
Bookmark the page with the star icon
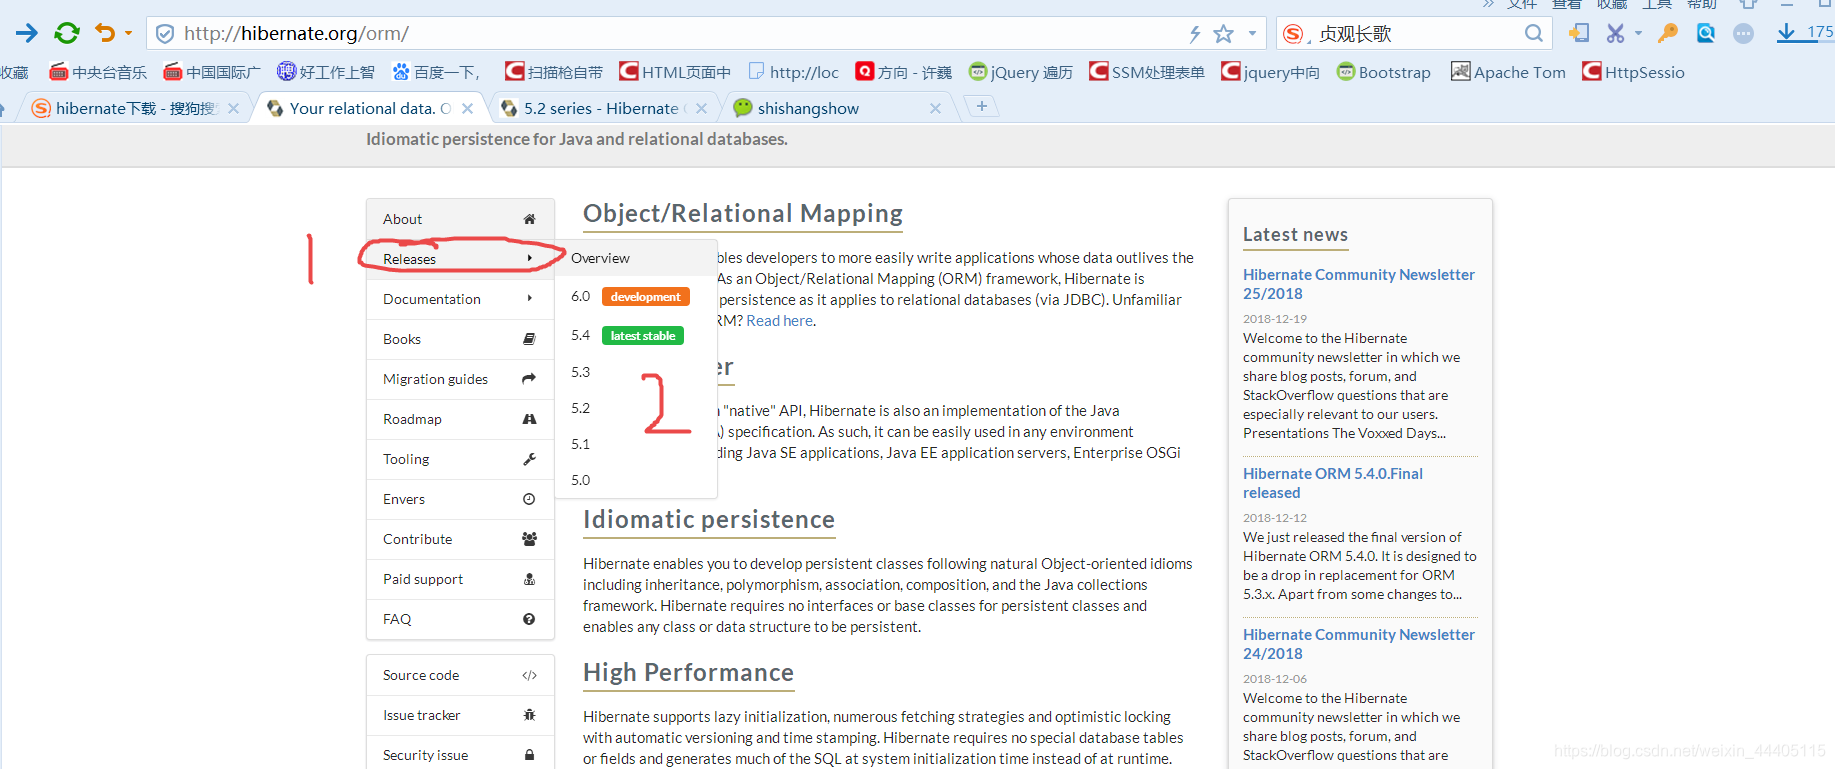coord(1223,34)
